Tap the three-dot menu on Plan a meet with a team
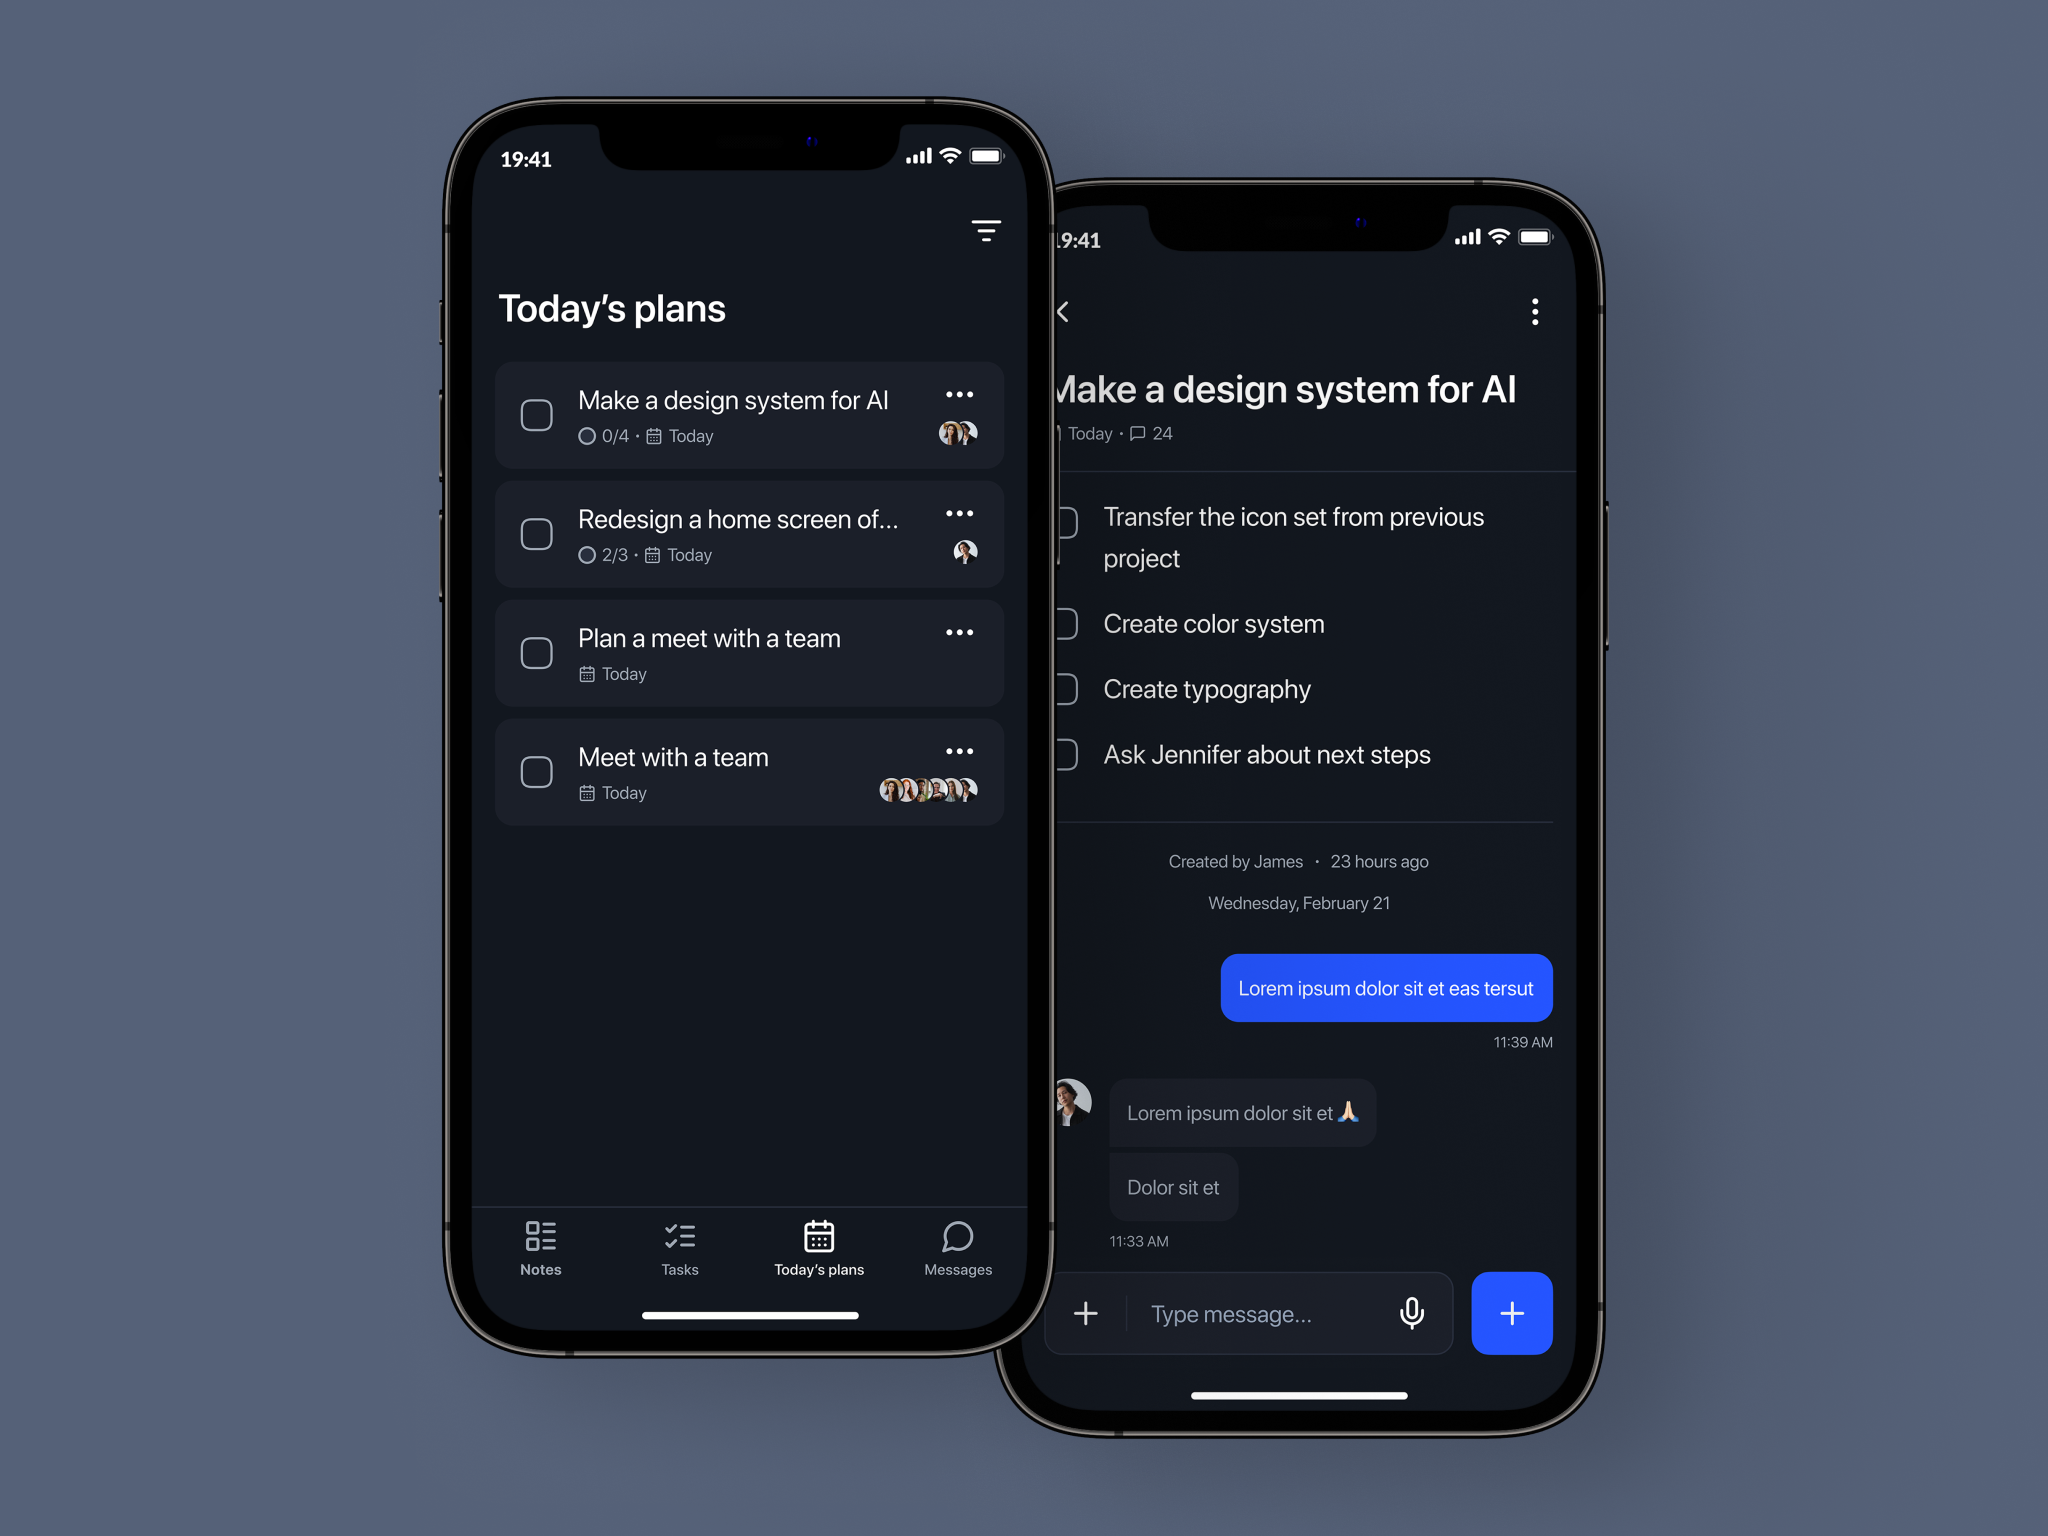2048x1536 pixels. pyautogui.click(x=963, y=636)
